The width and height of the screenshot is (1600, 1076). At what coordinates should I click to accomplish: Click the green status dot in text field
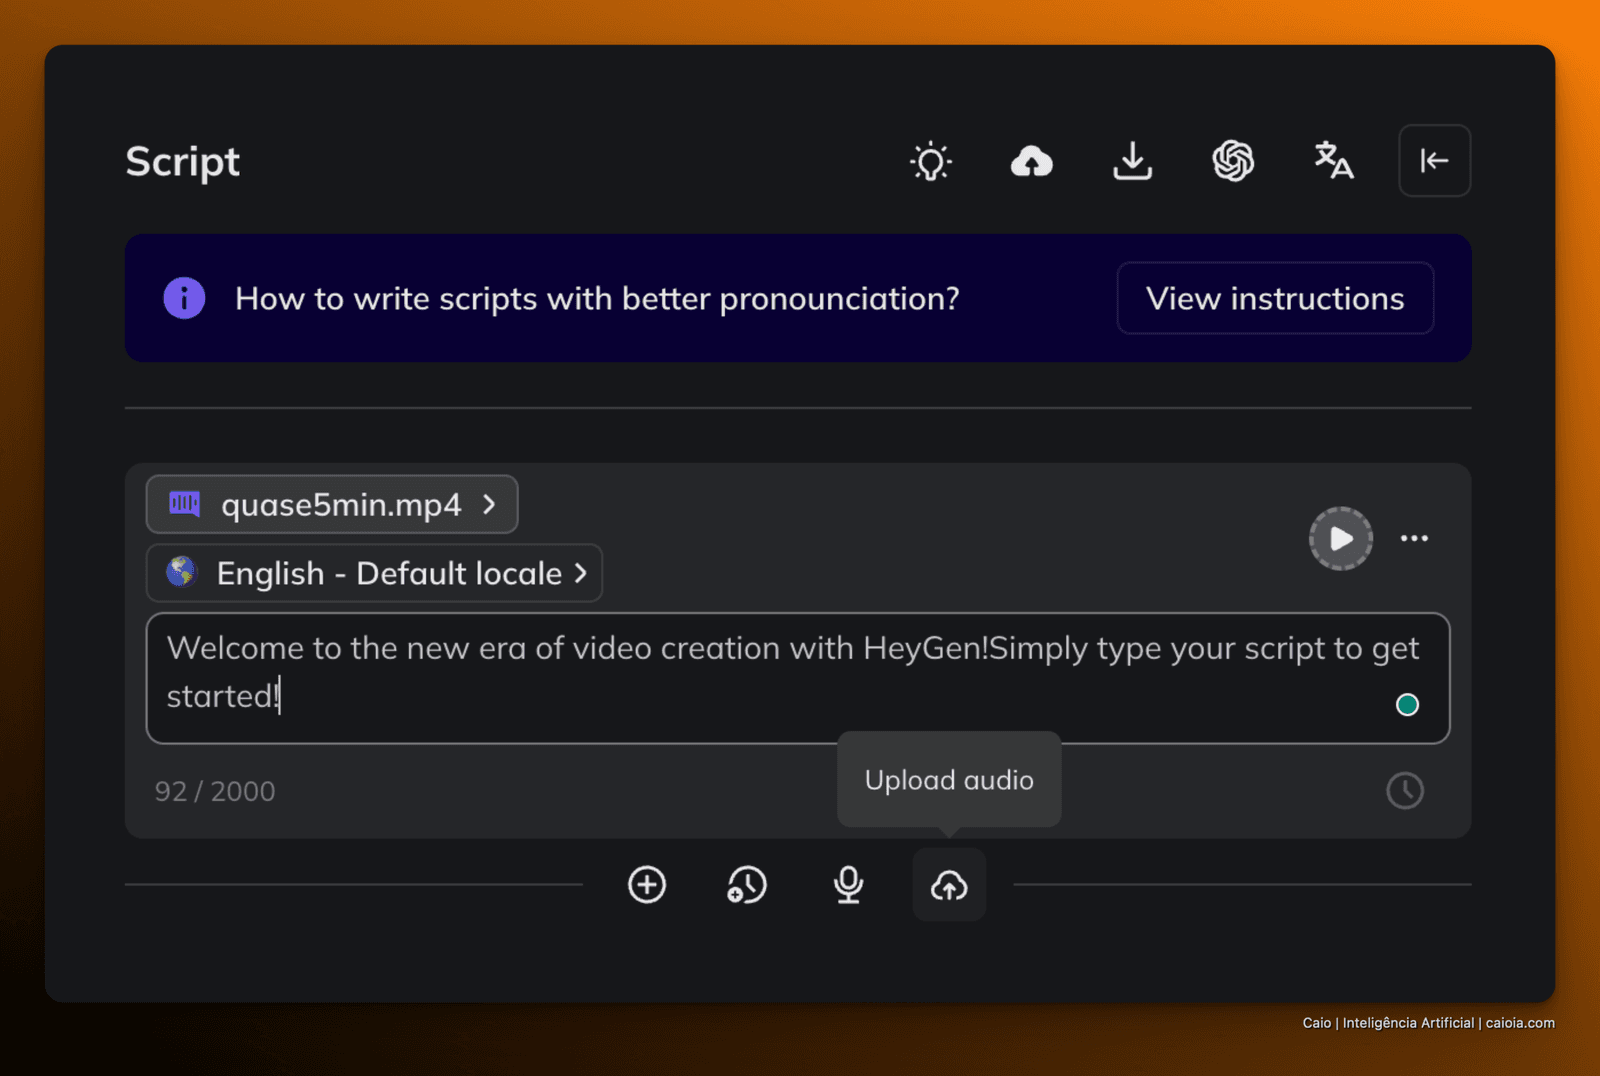(1407, 705)
